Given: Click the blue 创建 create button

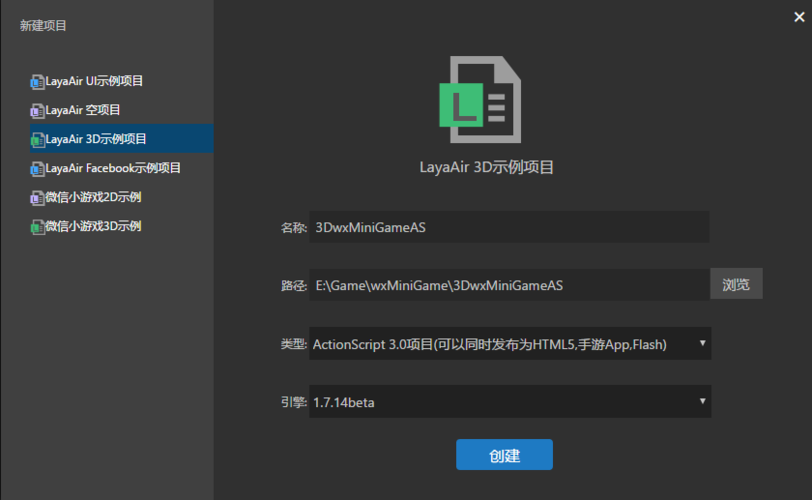Looking at the screenshot, I should (504, 455).
